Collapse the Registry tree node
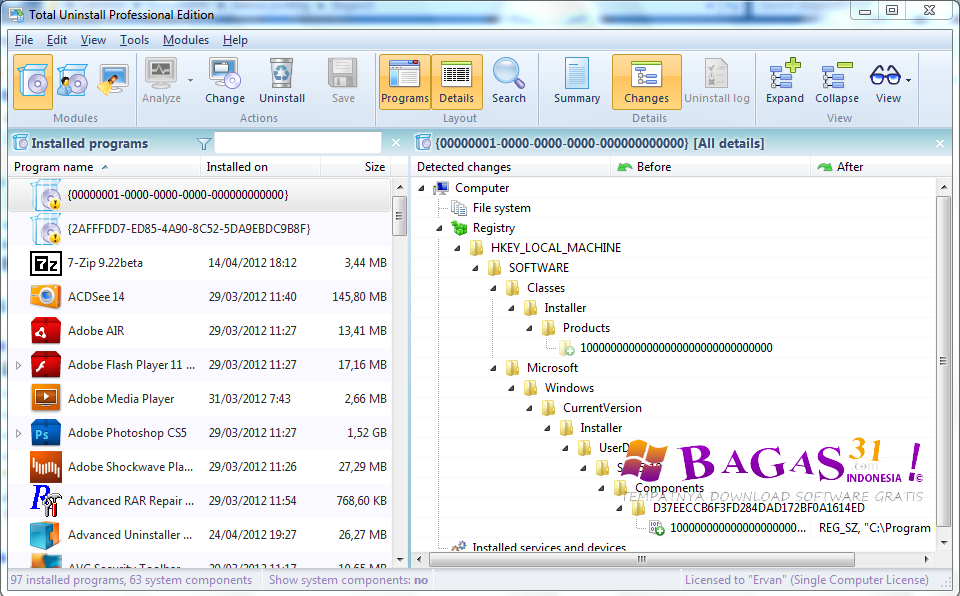Viewport: 960px width, 596px height. pos(440,228)
